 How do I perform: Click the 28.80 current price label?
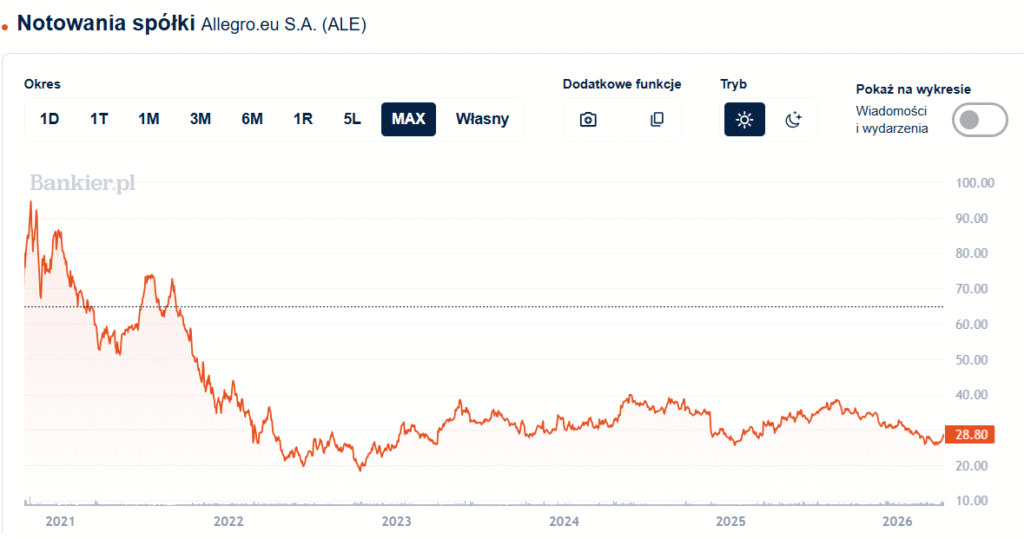click(x=971, y=435)
